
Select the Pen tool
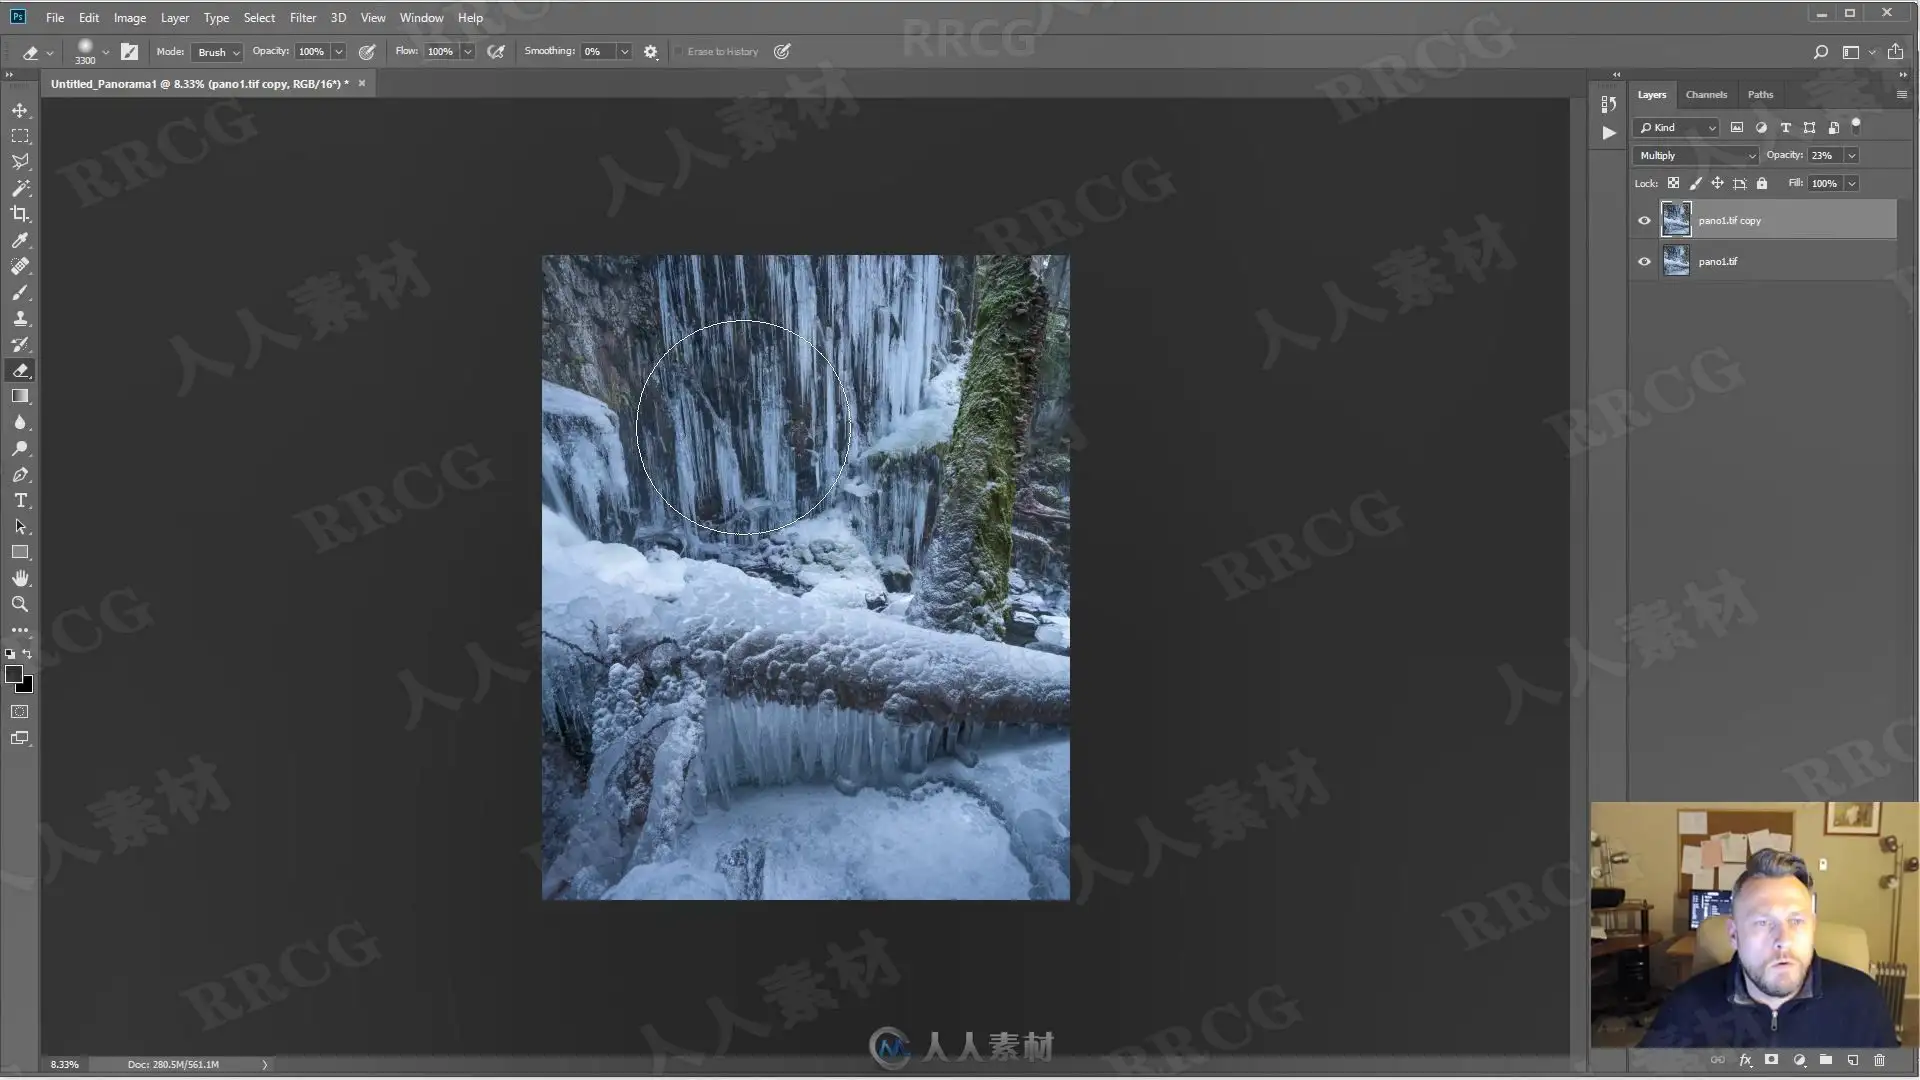pos(20,474)
